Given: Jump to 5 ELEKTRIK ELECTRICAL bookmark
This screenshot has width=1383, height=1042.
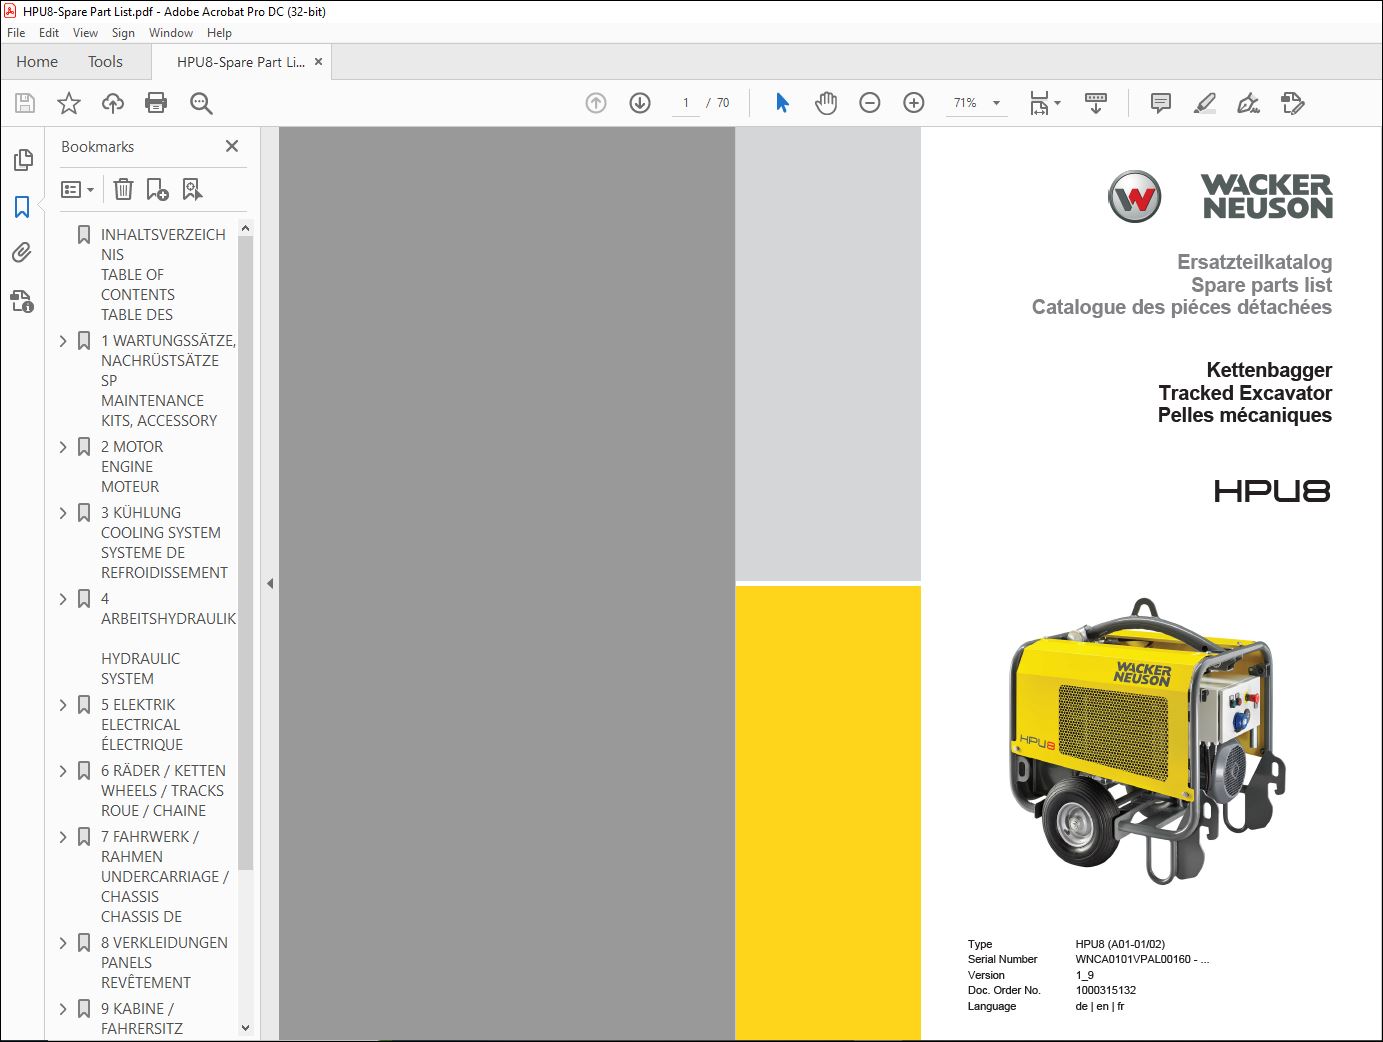Looking at the screenshot, I should [x=142, y=725].
